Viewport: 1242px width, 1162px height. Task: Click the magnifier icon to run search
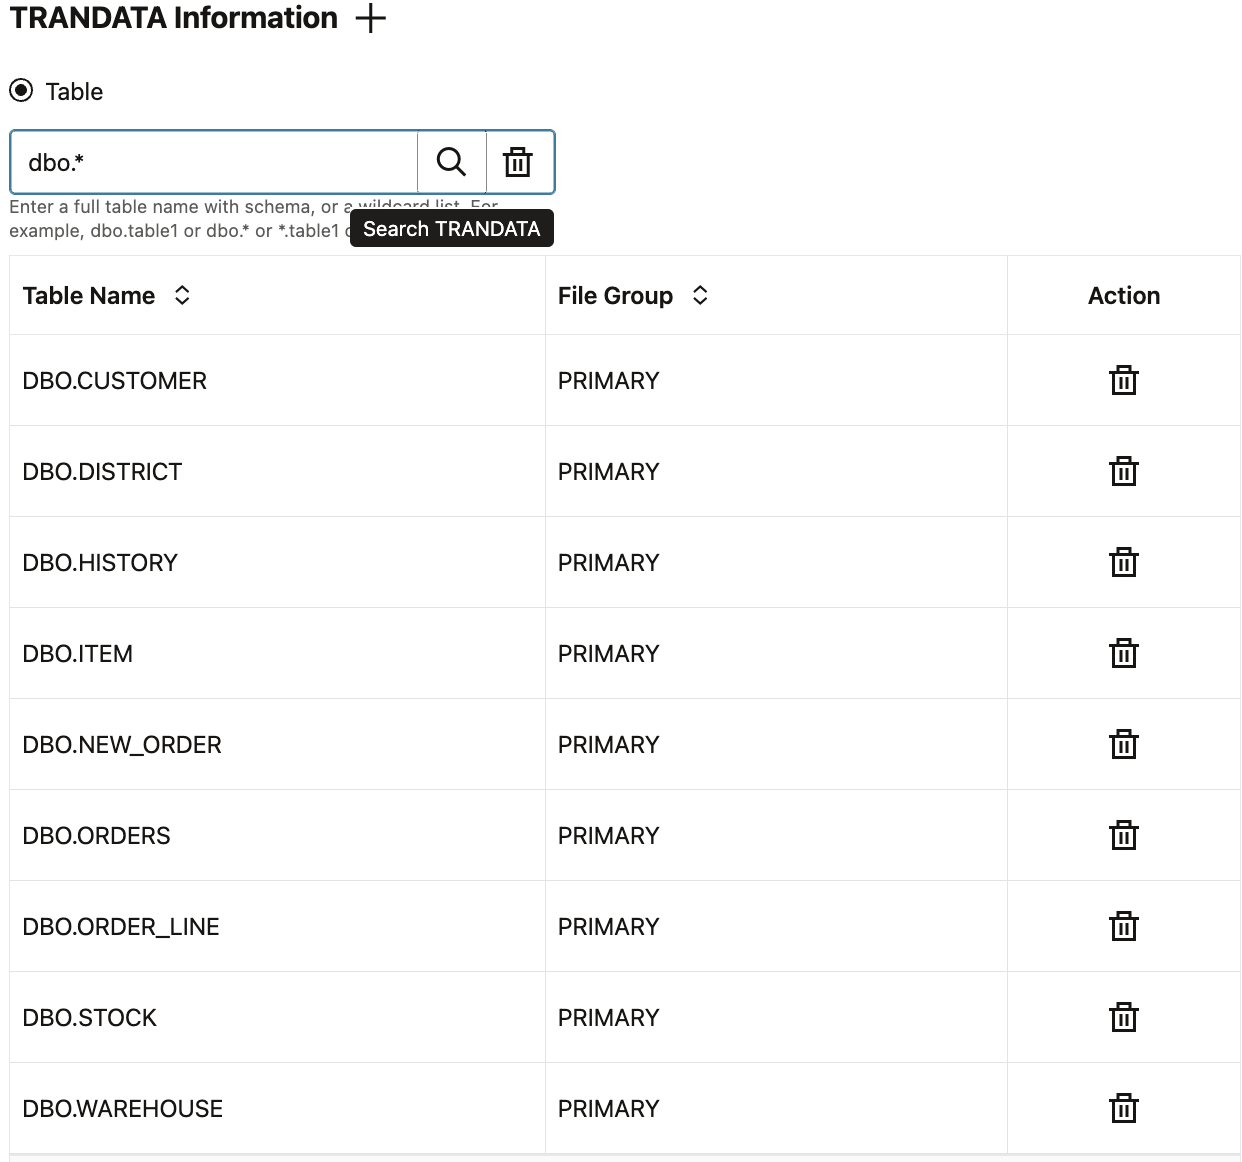pos(451,161)
